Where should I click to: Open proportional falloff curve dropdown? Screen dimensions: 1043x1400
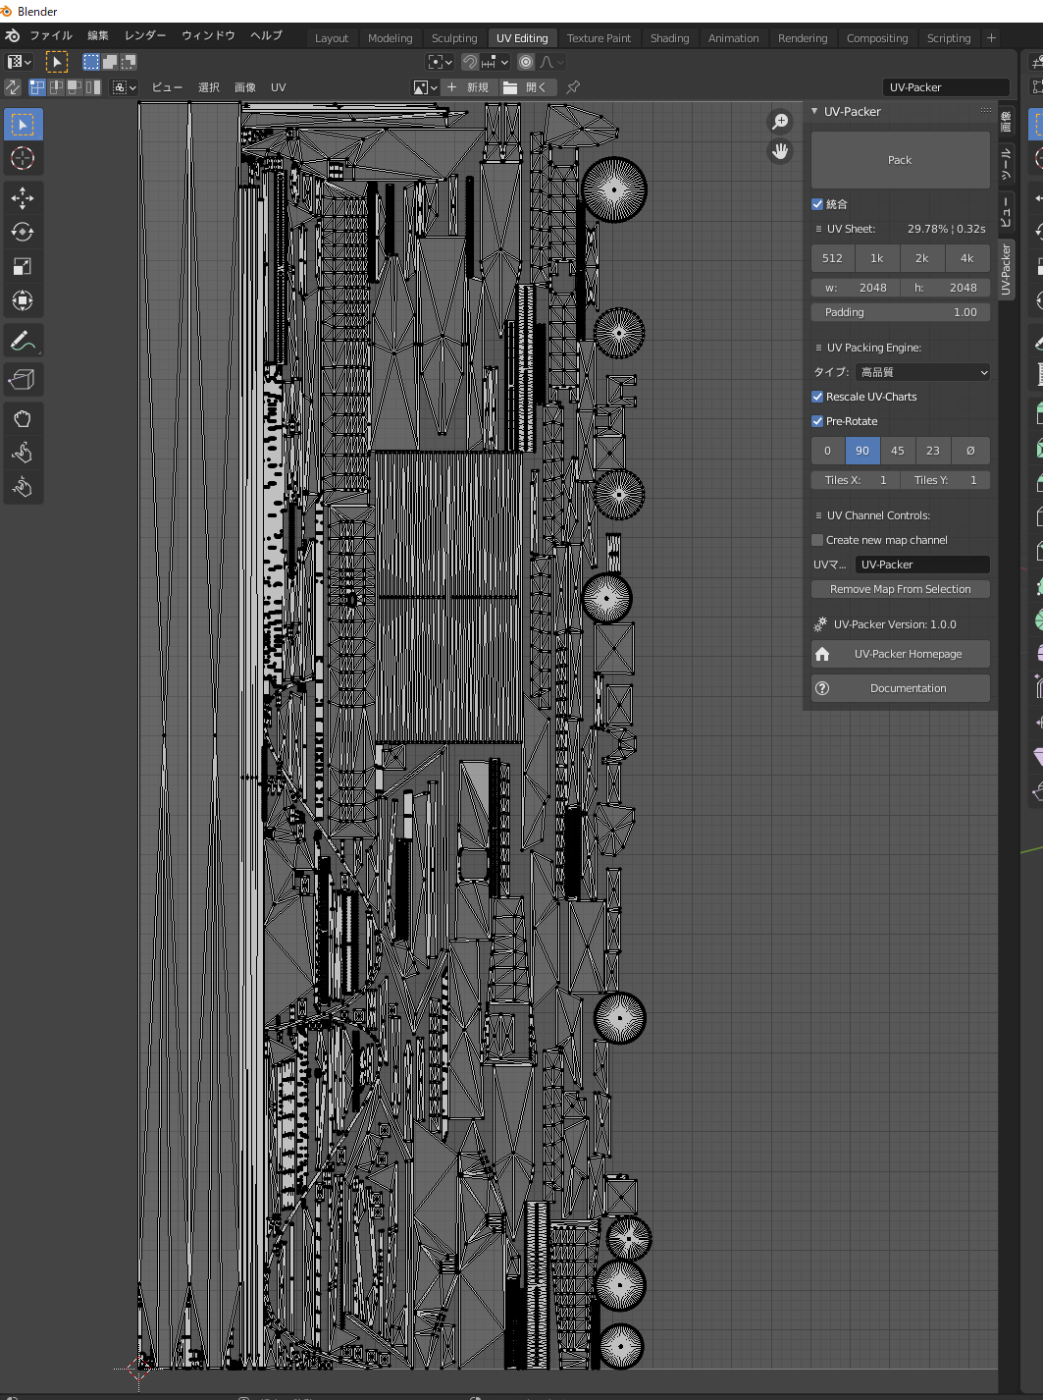point(552,62)
